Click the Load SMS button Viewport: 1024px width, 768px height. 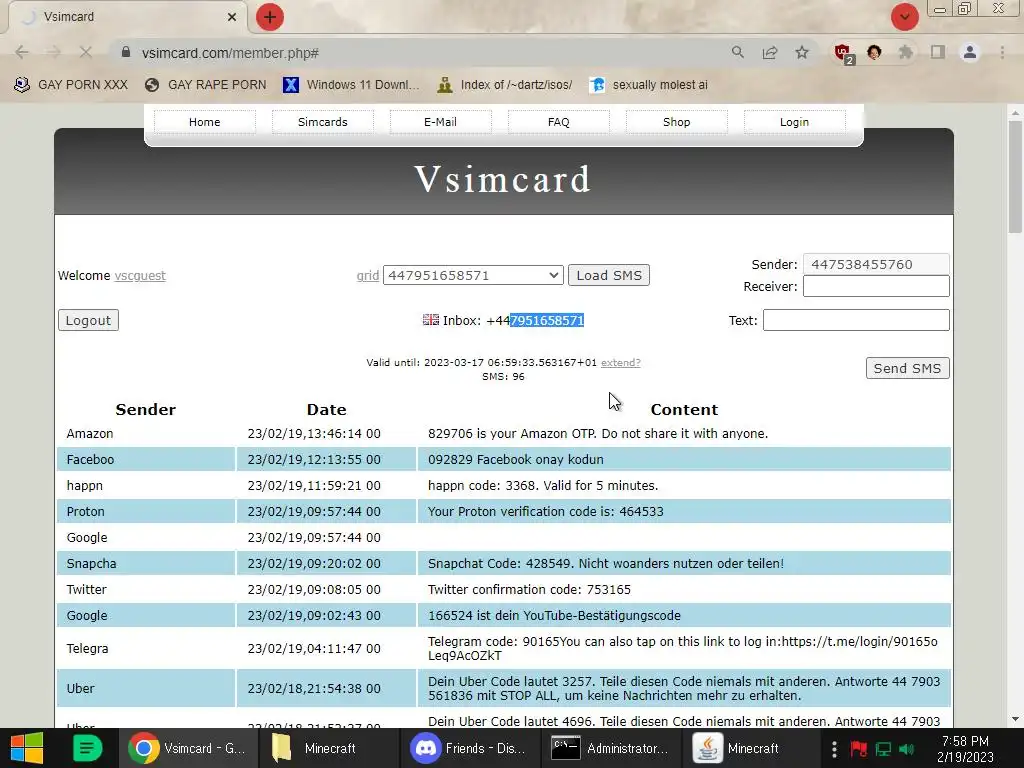609,275
